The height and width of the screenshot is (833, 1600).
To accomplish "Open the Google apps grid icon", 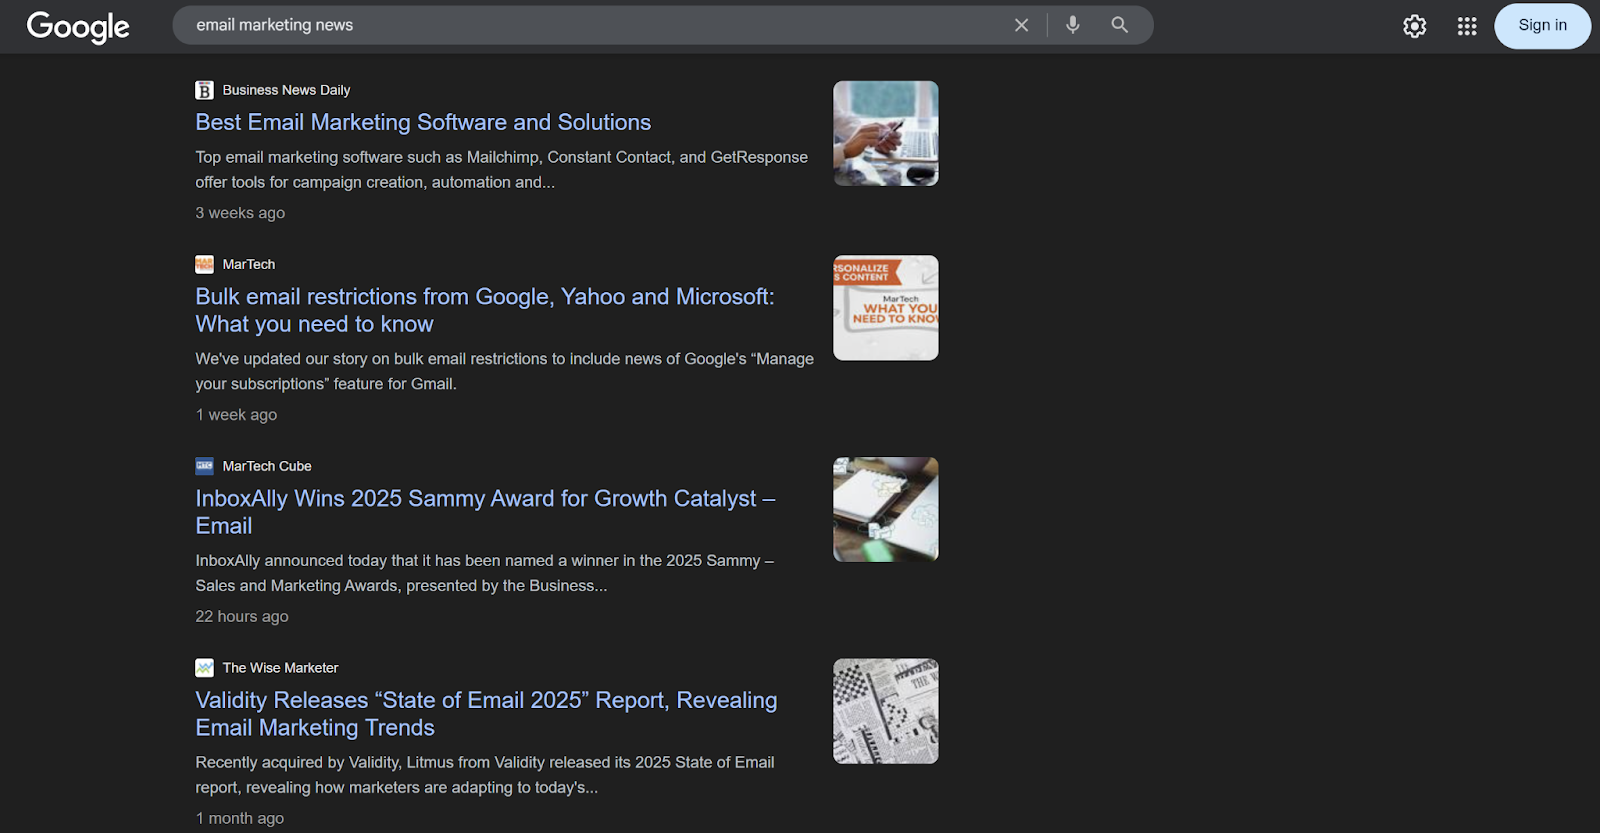I will pos(1467,26).
